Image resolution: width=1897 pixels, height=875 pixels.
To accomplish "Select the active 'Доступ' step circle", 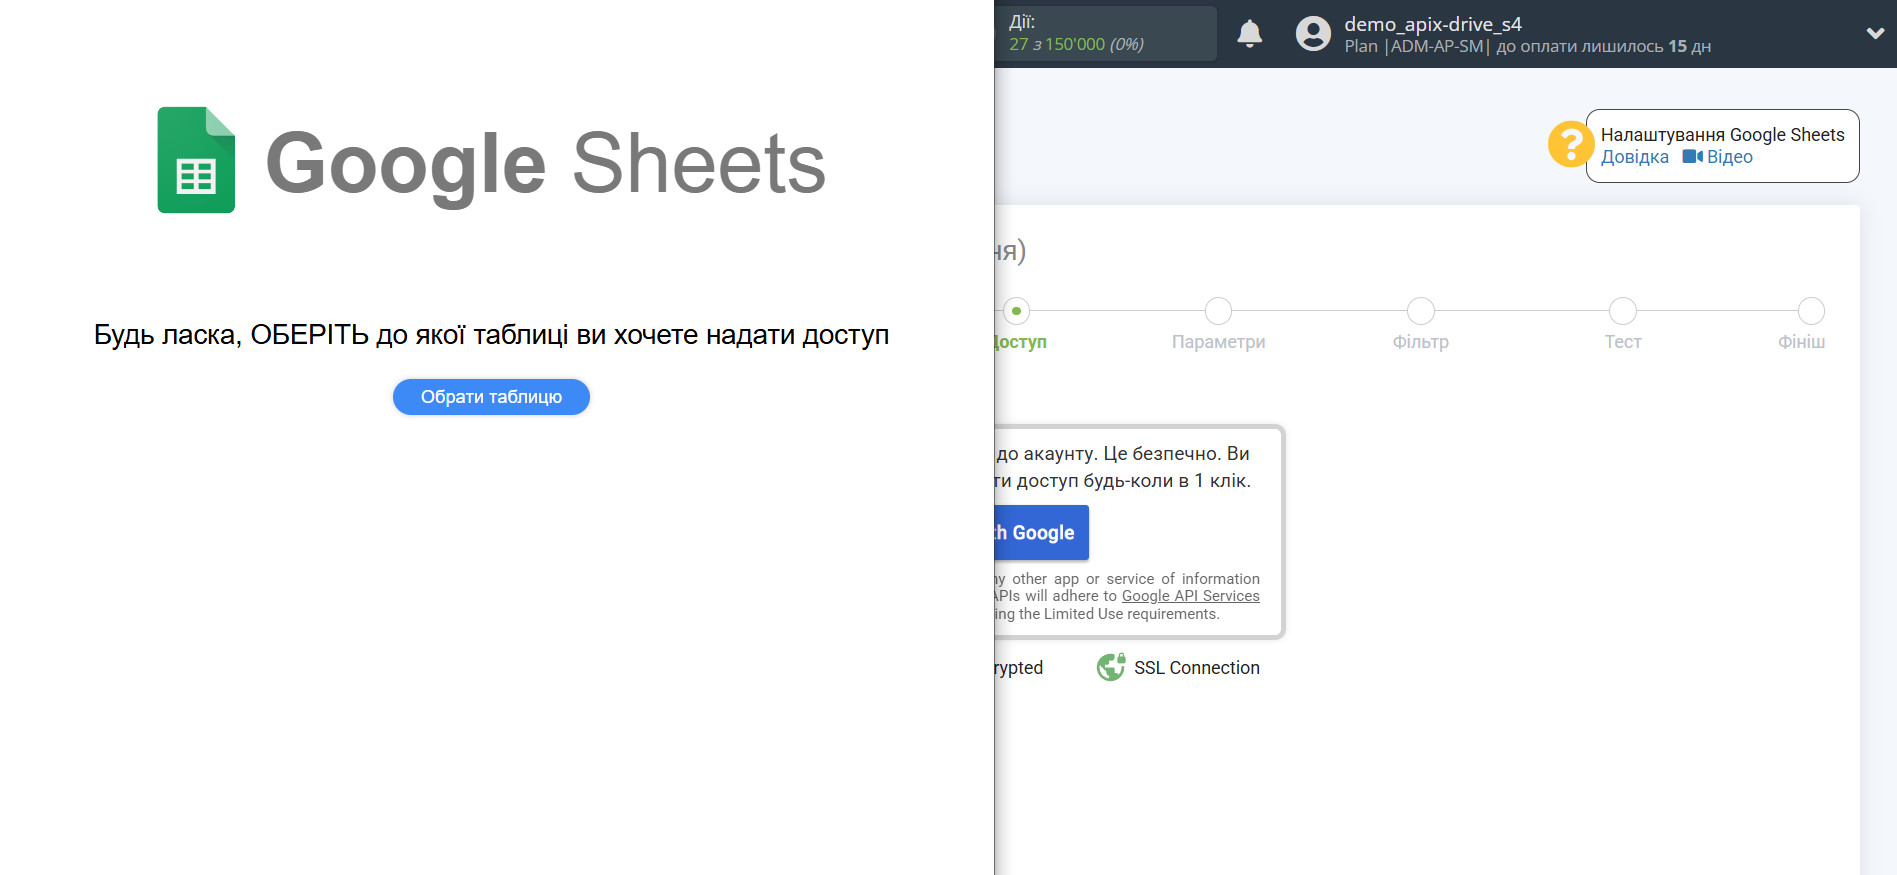I will pyautogui.click(x=1016, y=311).
